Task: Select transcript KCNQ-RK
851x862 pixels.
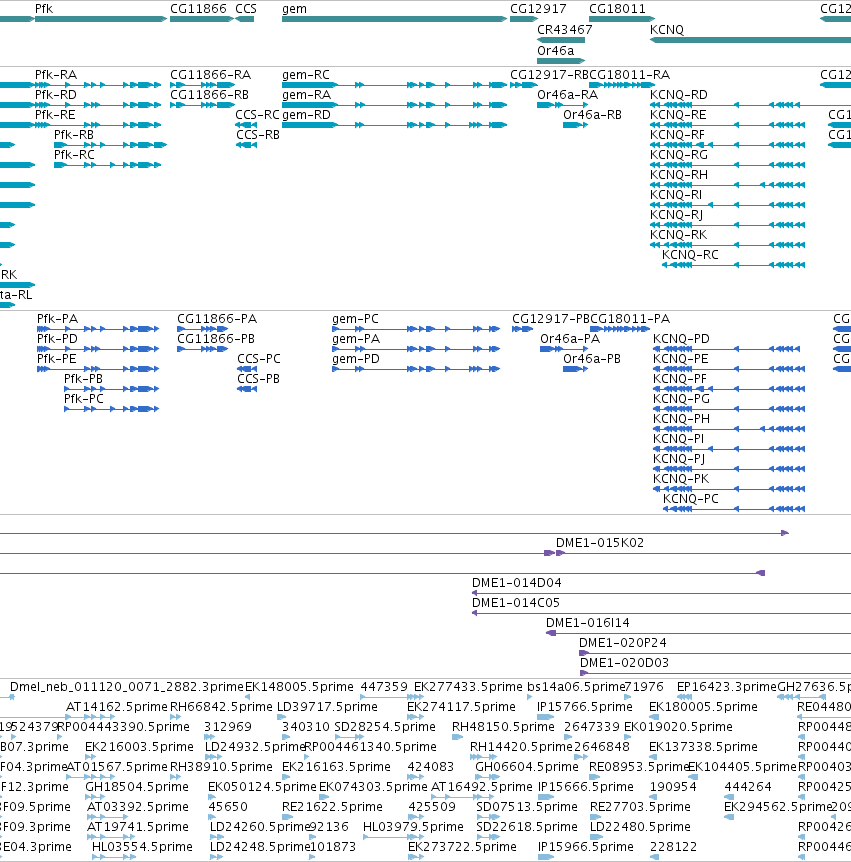Action: [x=727, y=245]
